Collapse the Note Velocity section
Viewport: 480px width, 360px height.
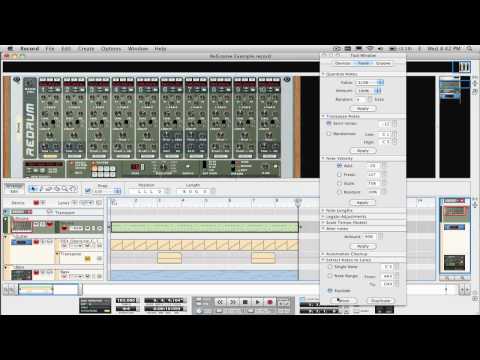point(323,158)
